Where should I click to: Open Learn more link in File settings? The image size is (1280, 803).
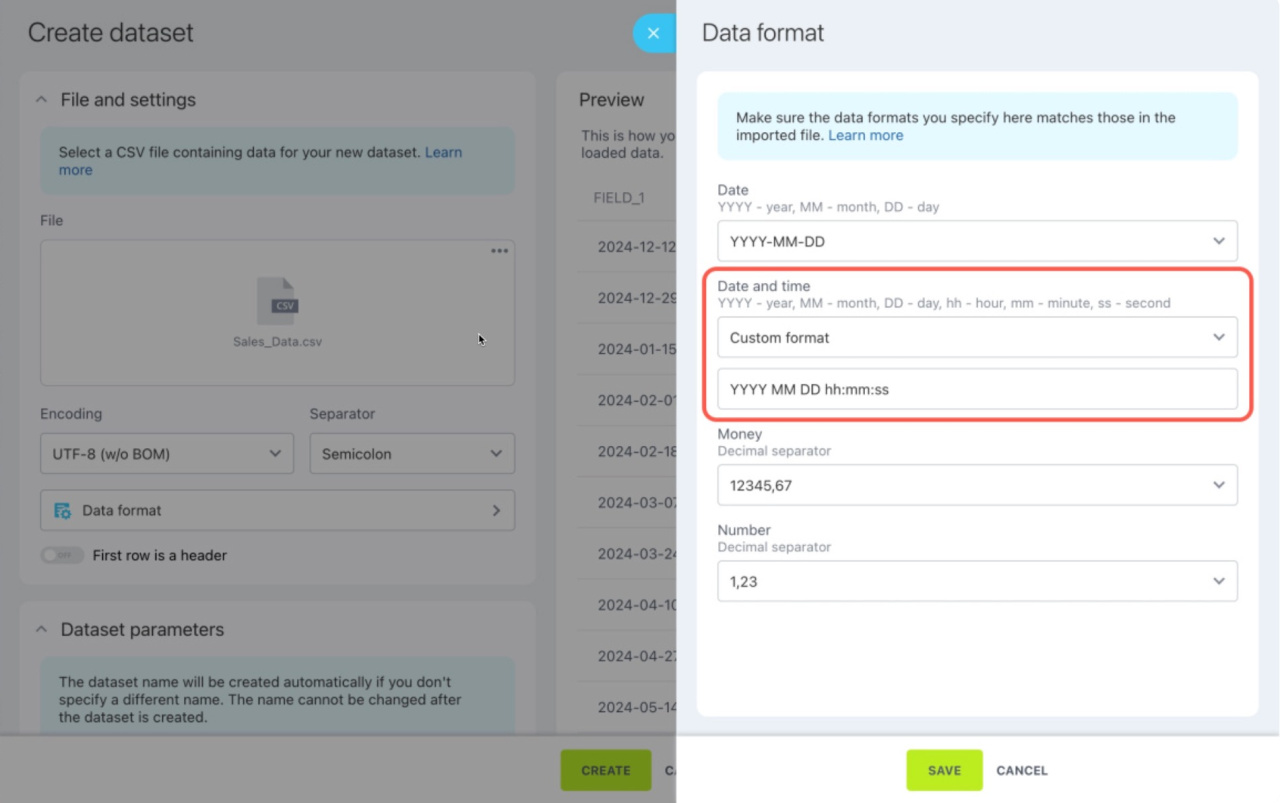(443, 153)
